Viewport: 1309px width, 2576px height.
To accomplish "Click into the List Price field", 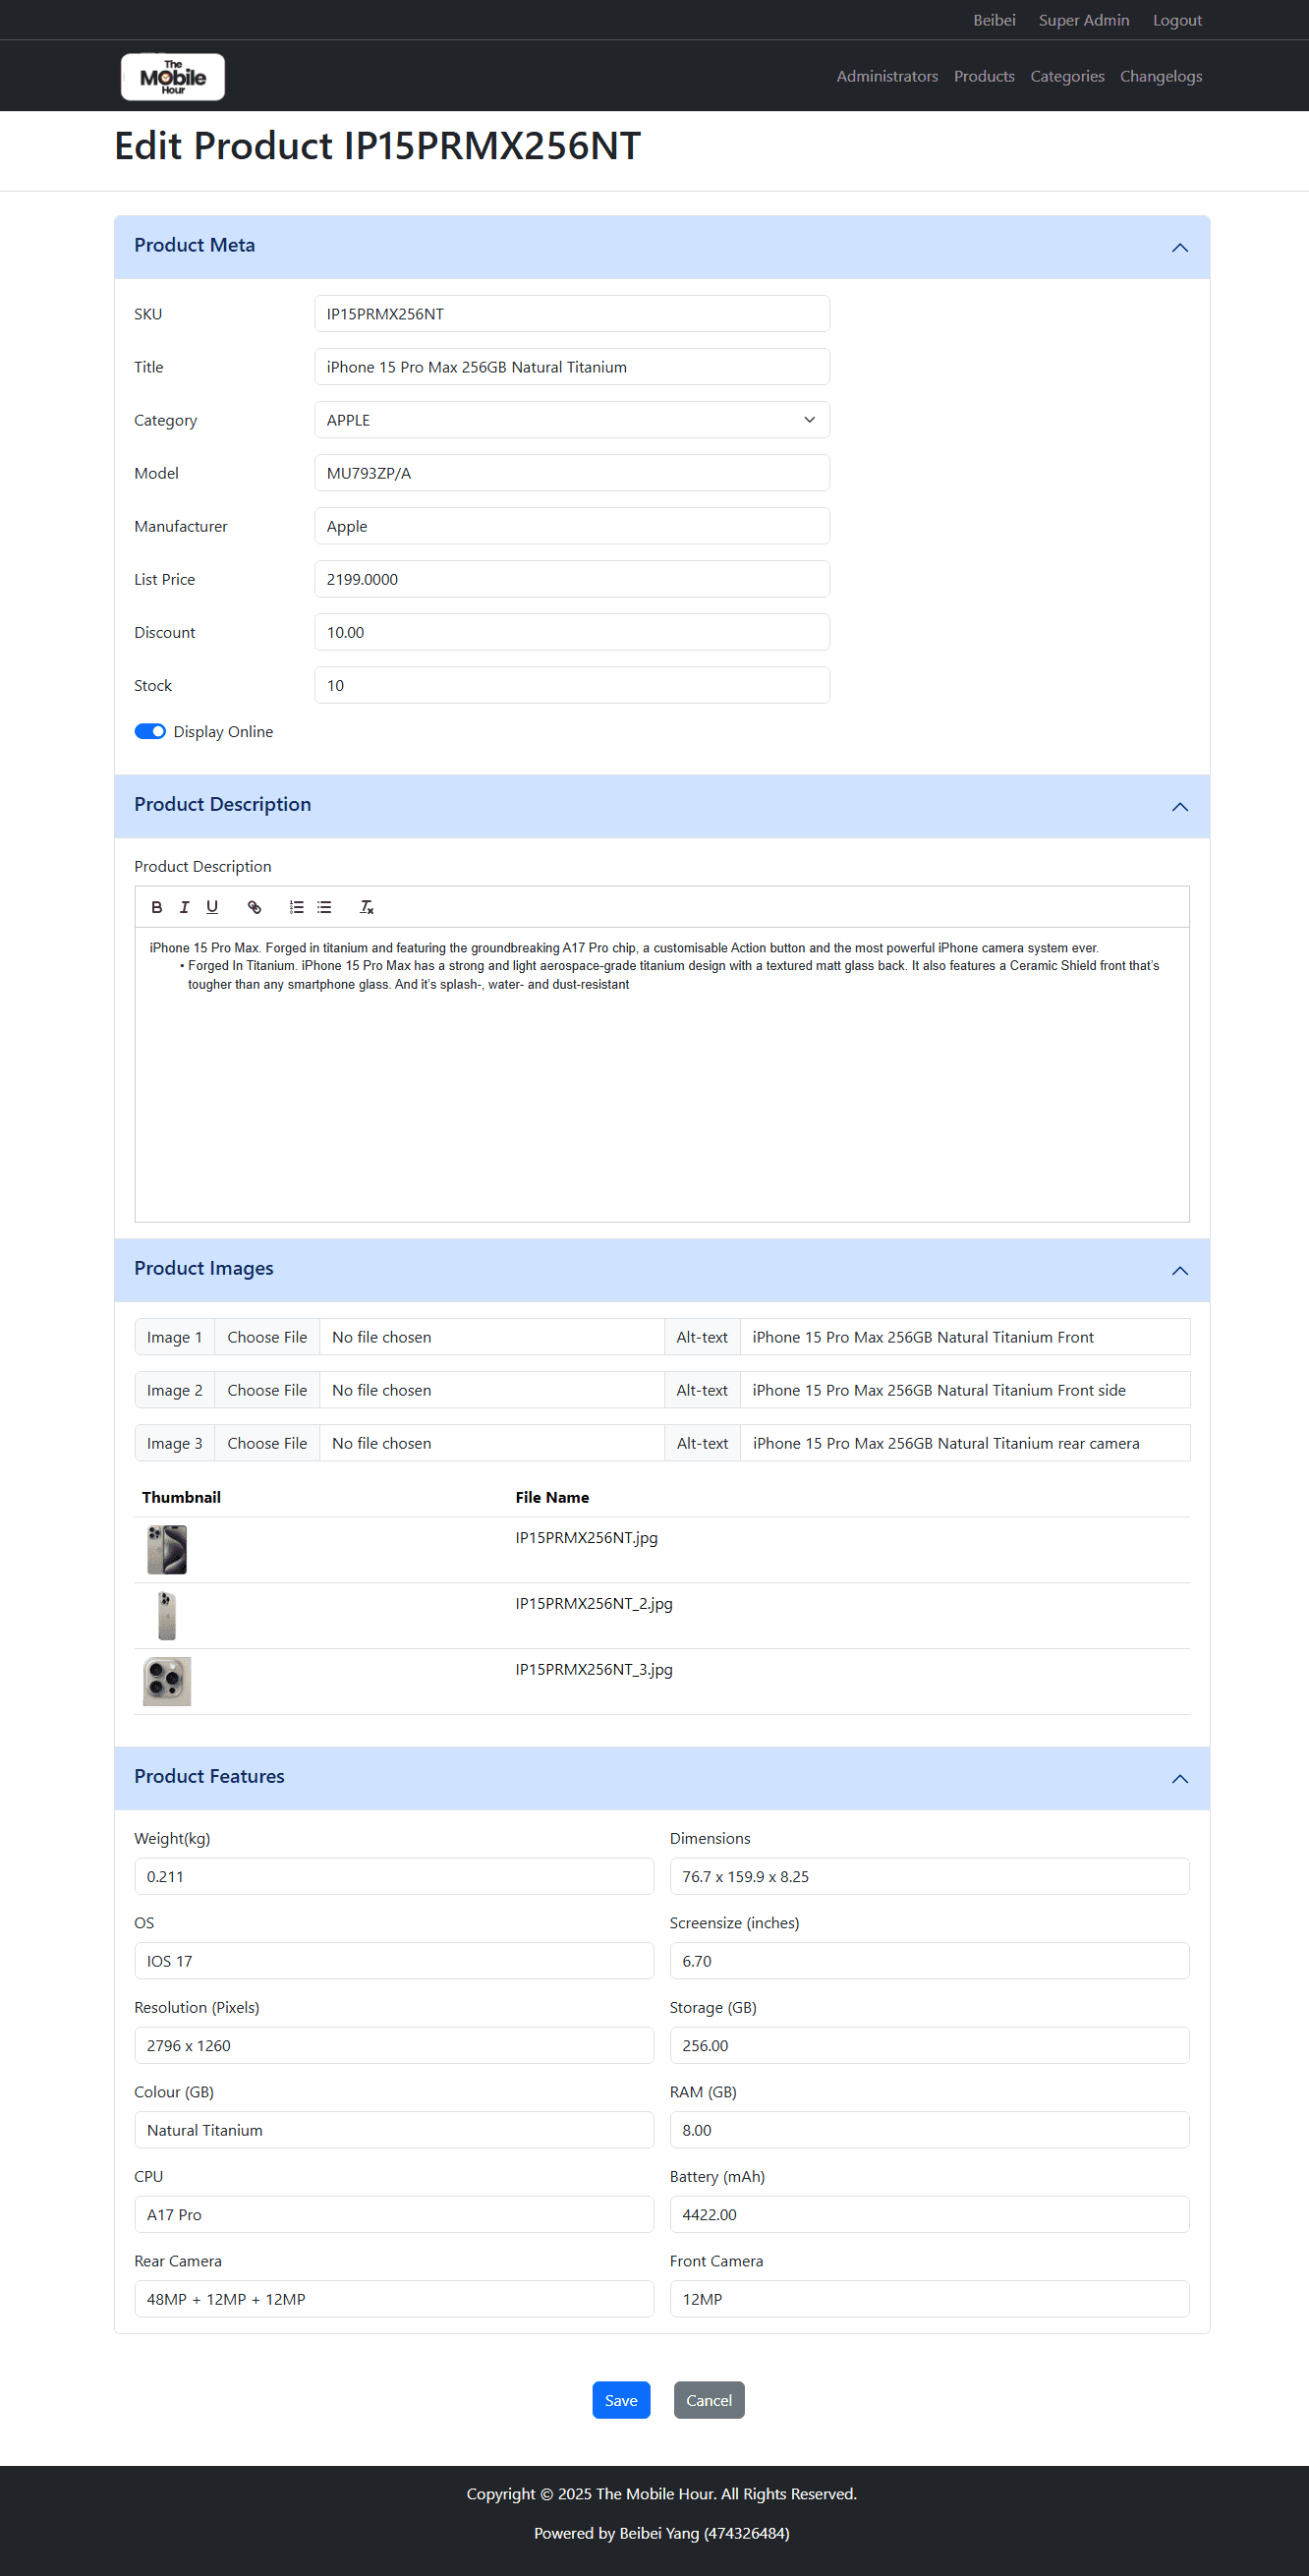I will click(571, 579).
